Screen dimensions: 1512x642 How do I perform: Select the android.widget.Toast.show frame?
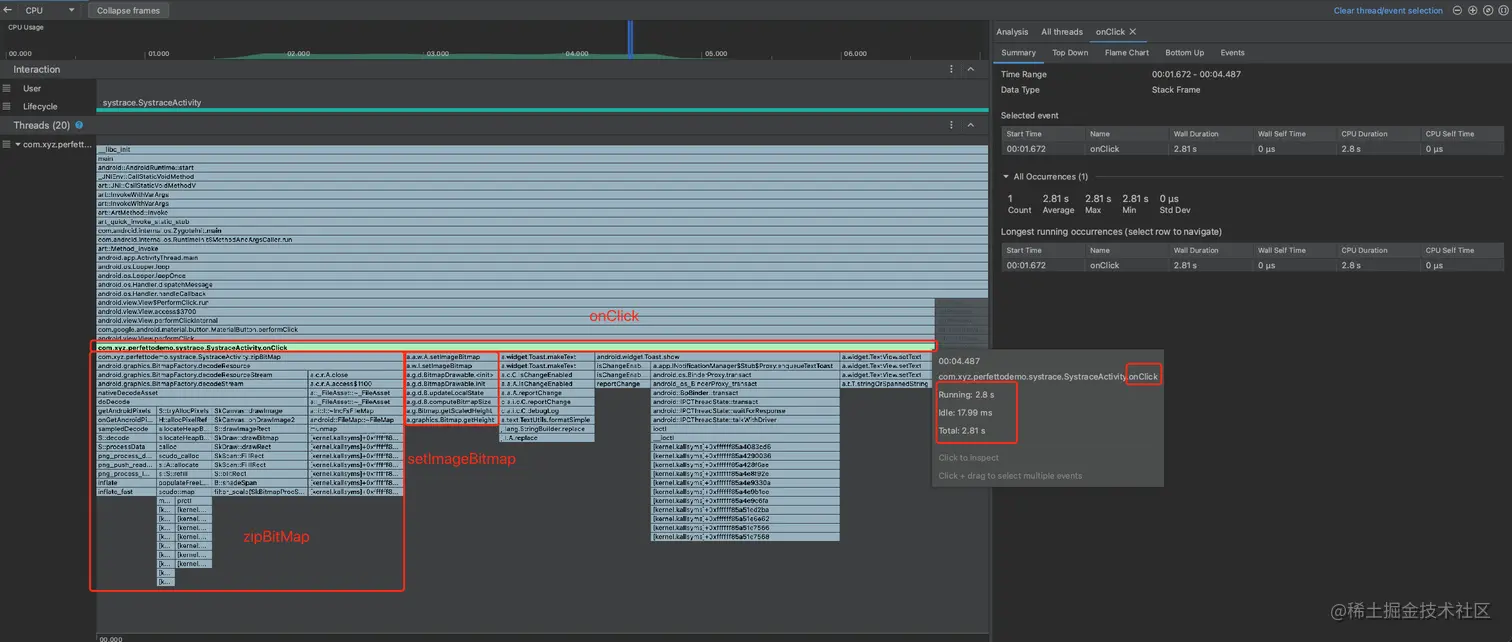(717, 357)
